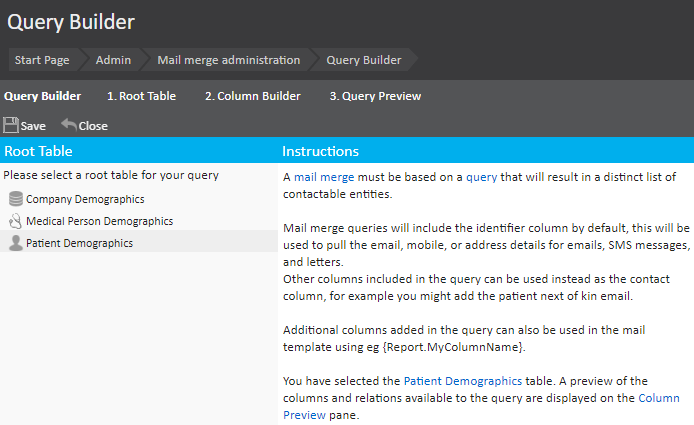
Task: Click the Close back-arrow icon
Action: 68,125
